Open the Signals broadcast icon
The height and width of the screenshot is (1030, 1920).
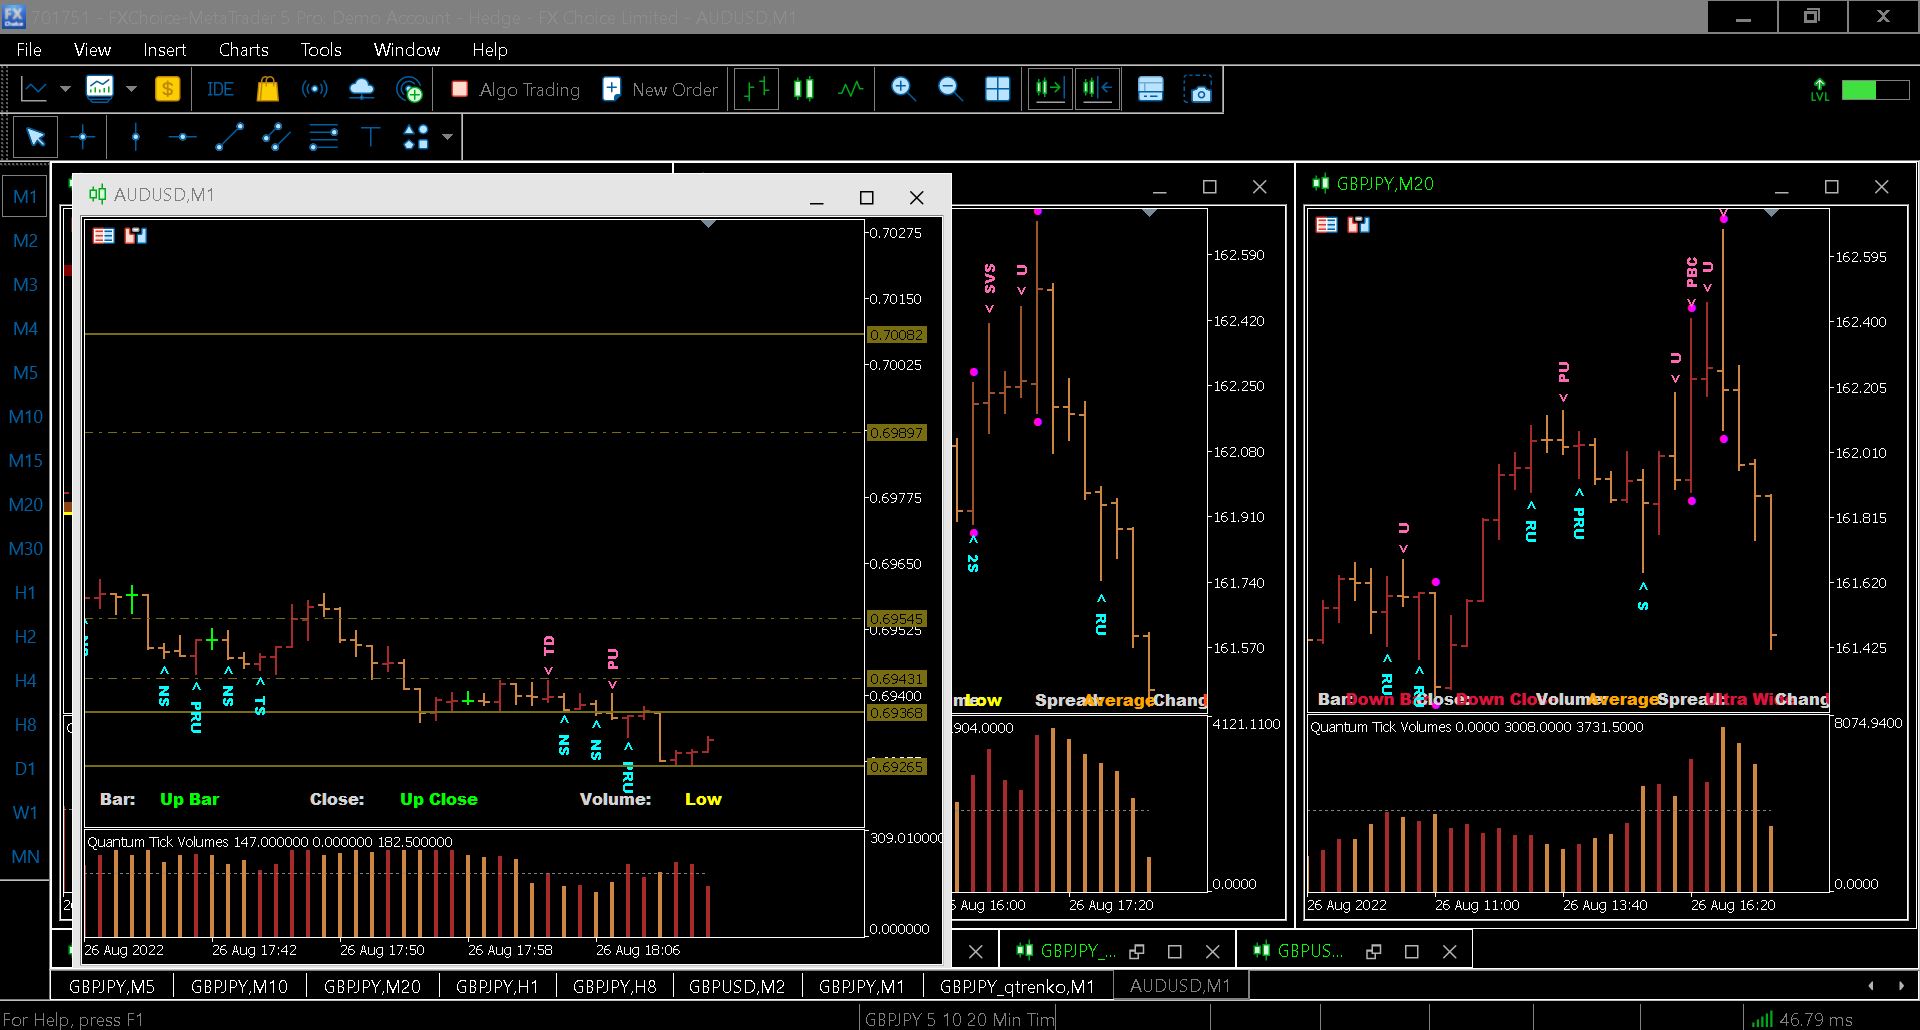(x=314, y=89)
